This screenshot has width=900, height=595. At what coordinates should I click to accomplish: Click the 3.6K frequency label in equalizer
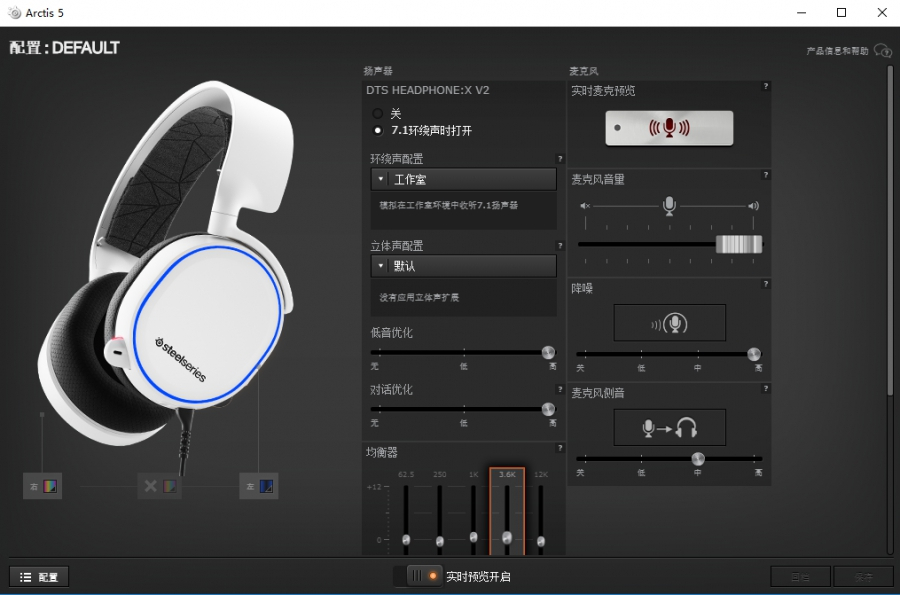coord(507,475)
